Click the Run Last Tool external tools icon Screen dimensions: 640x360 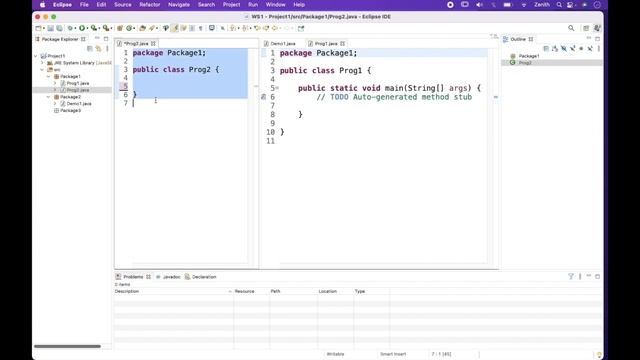pos(106,28)
